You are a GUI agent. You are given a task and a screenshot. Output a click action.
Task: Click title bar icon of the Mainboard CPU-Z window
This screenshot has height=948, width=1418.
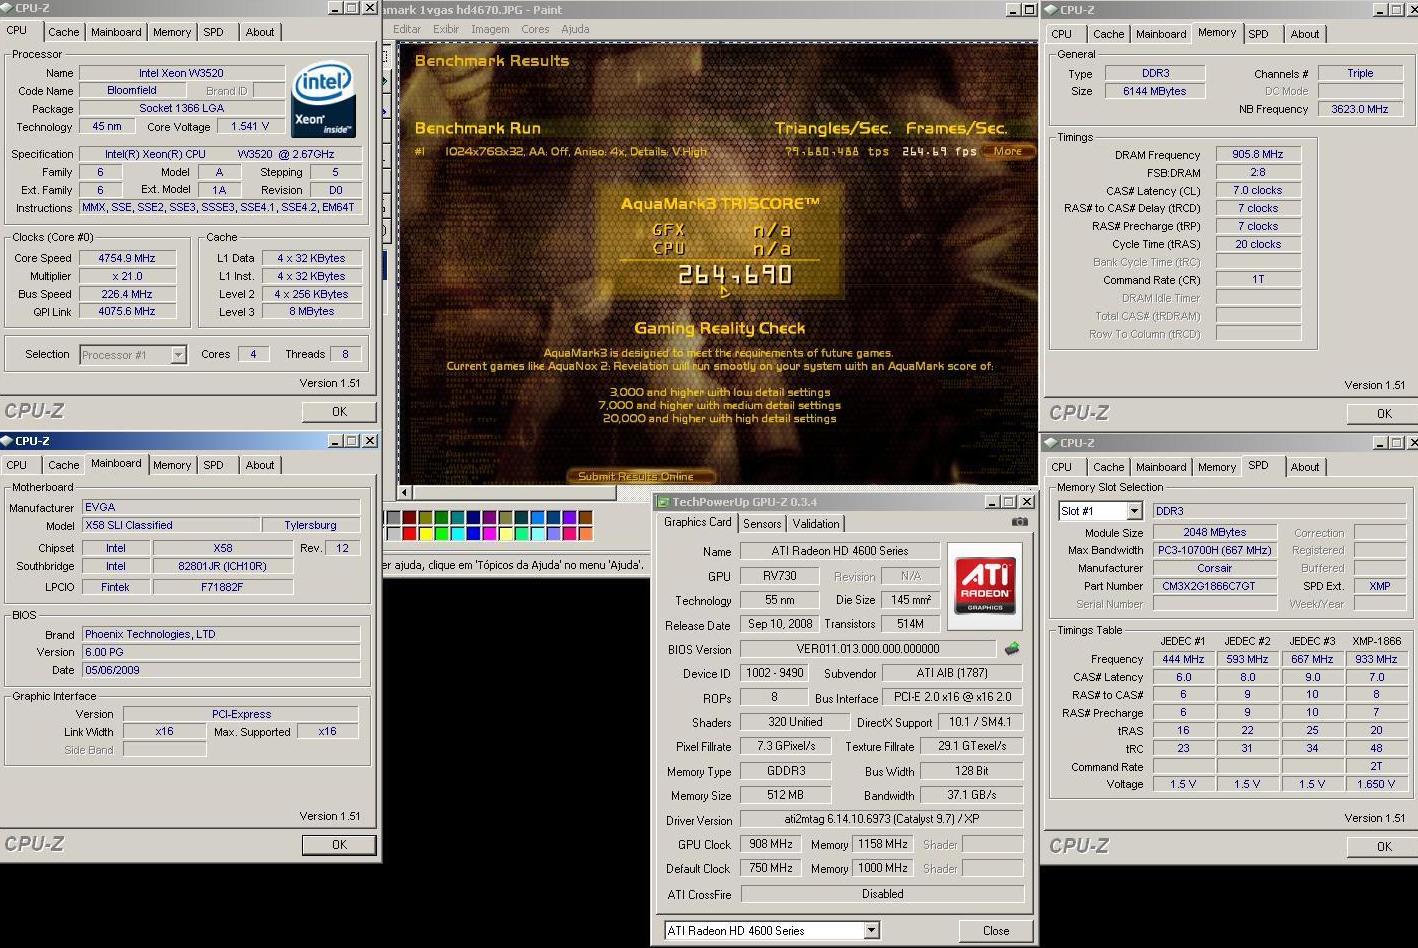click(8, 441)
